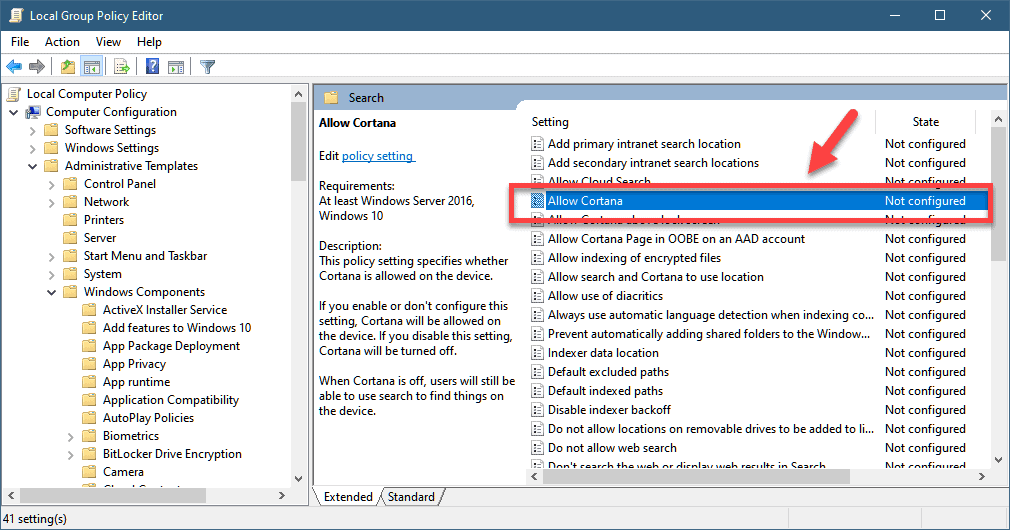Open the policy setting edit link

pyautogui.click(x=378, y=156)
